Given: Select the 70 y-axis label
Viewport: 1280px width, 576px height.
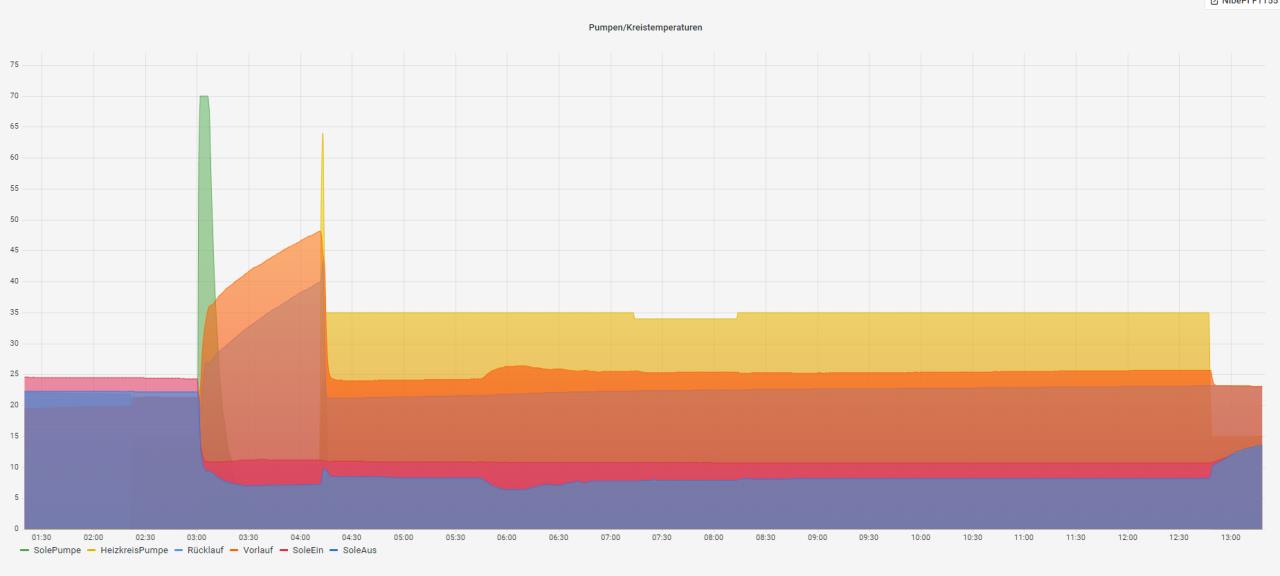Looking at the screenshot, I should click(14, 96).
